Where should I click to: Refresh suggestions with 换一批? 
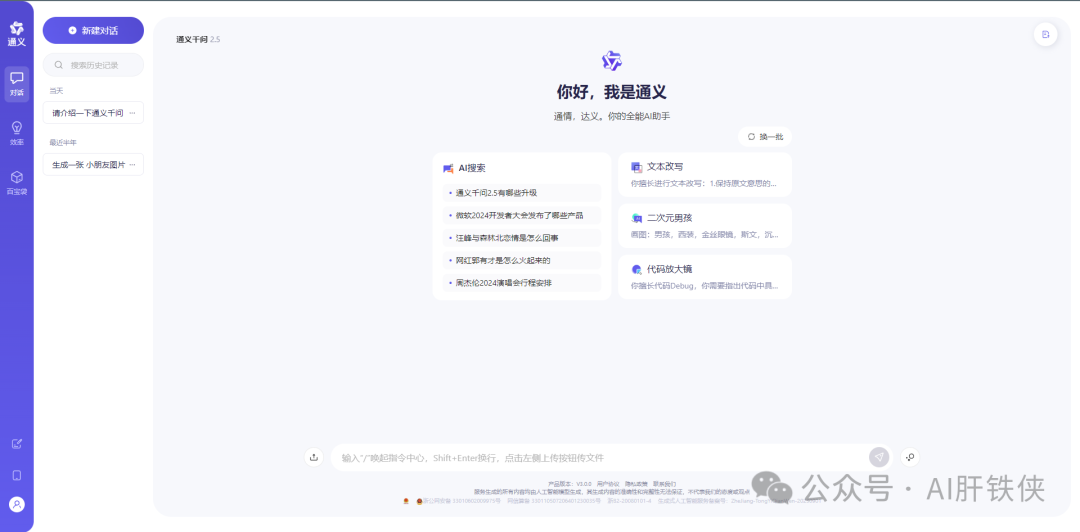(x=765, y=136)
